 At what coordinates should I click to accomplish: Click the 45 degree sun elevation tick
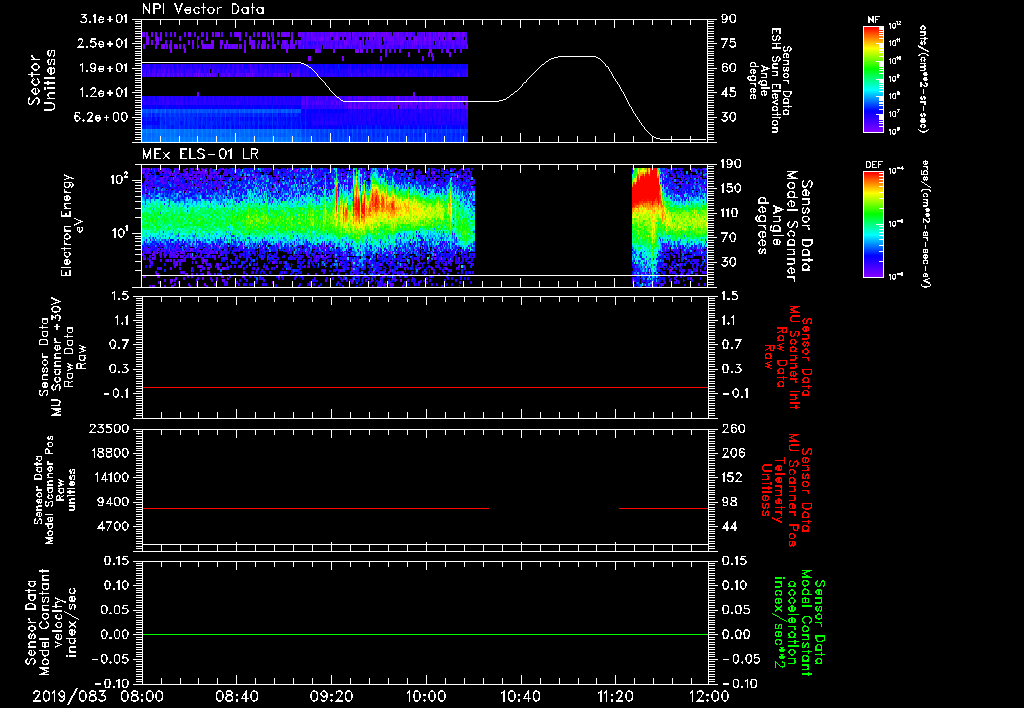[x=729, y=93]
